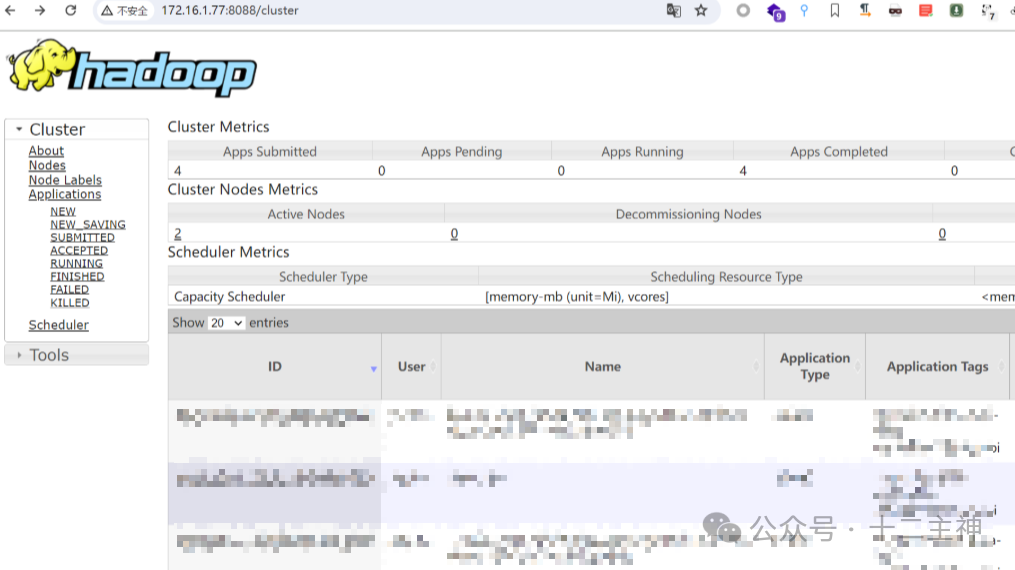
Task: Click the Active Nodes count link
Action: click(x=178, y=234)
